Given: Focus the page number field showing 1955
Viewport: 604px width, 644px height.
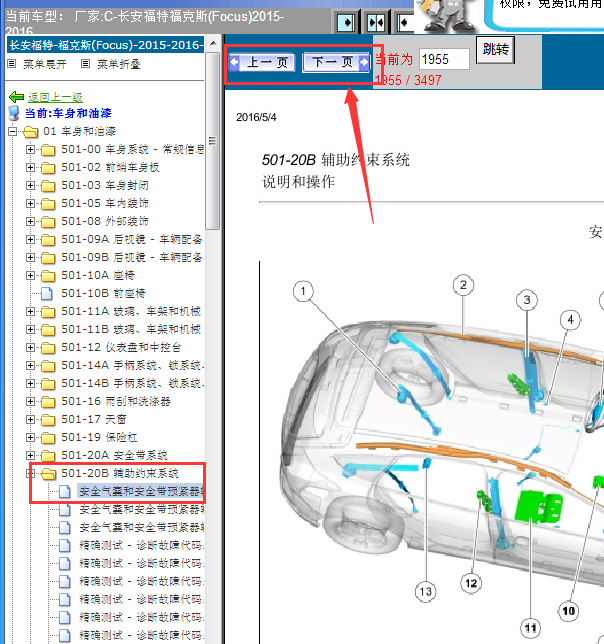Looking at the screenshot, I should point(444,59).
